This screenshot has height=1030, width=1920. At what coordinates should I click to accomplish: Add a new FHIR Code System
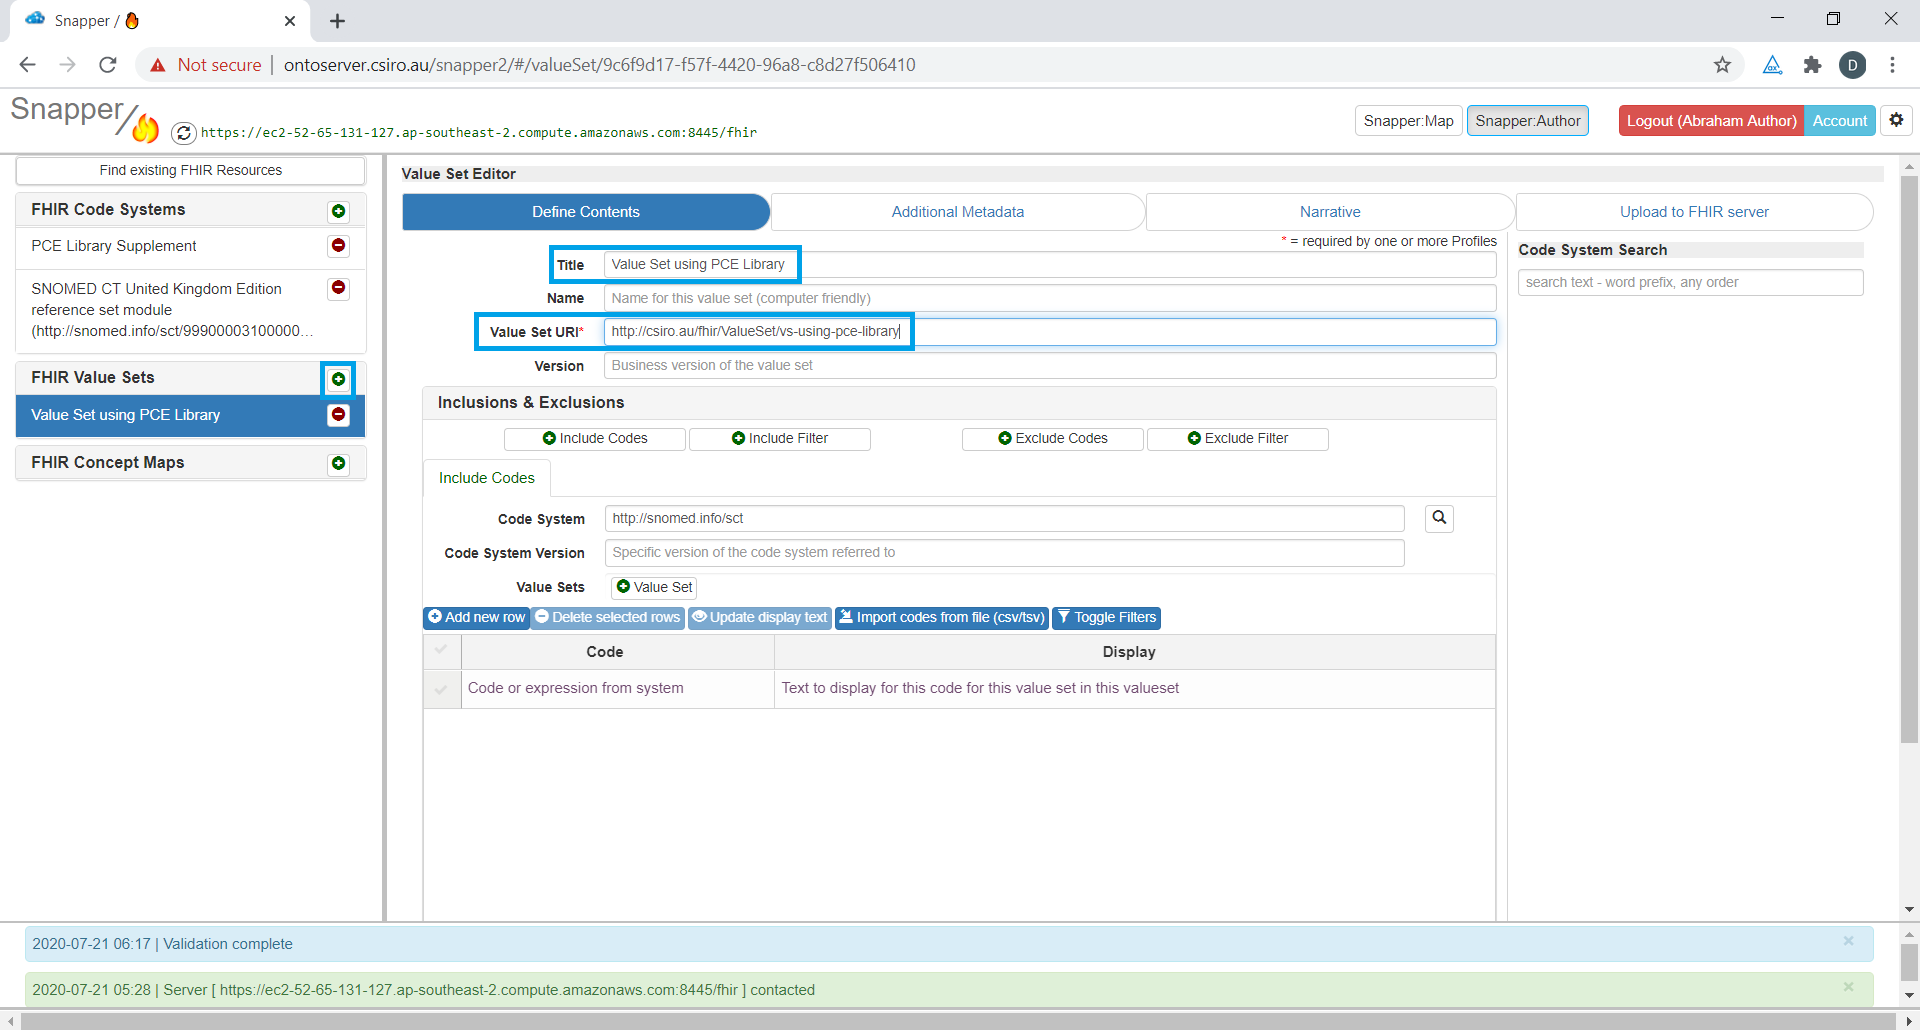[338, 211]
